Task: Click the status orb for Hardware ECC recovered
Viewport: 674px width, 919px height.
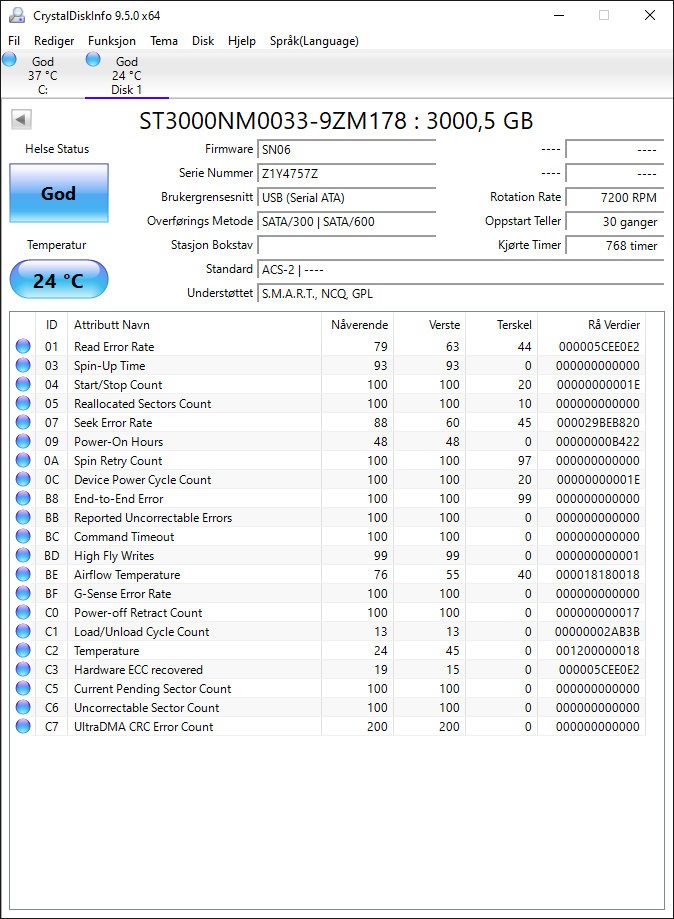Action: tap(23, 669)
